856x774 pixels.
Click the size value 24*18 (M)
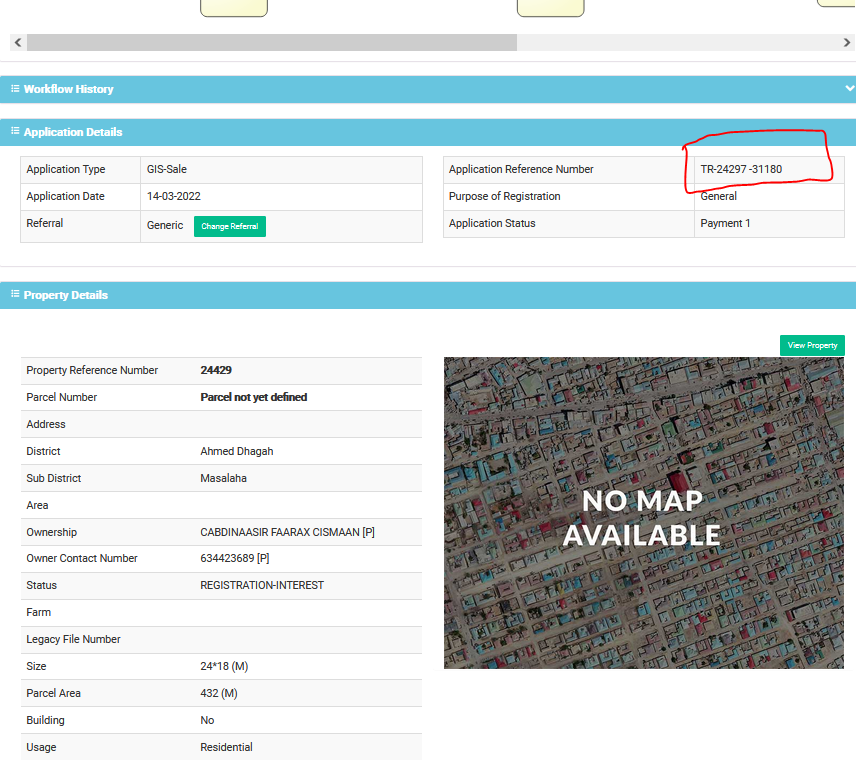tap(224, 666)
